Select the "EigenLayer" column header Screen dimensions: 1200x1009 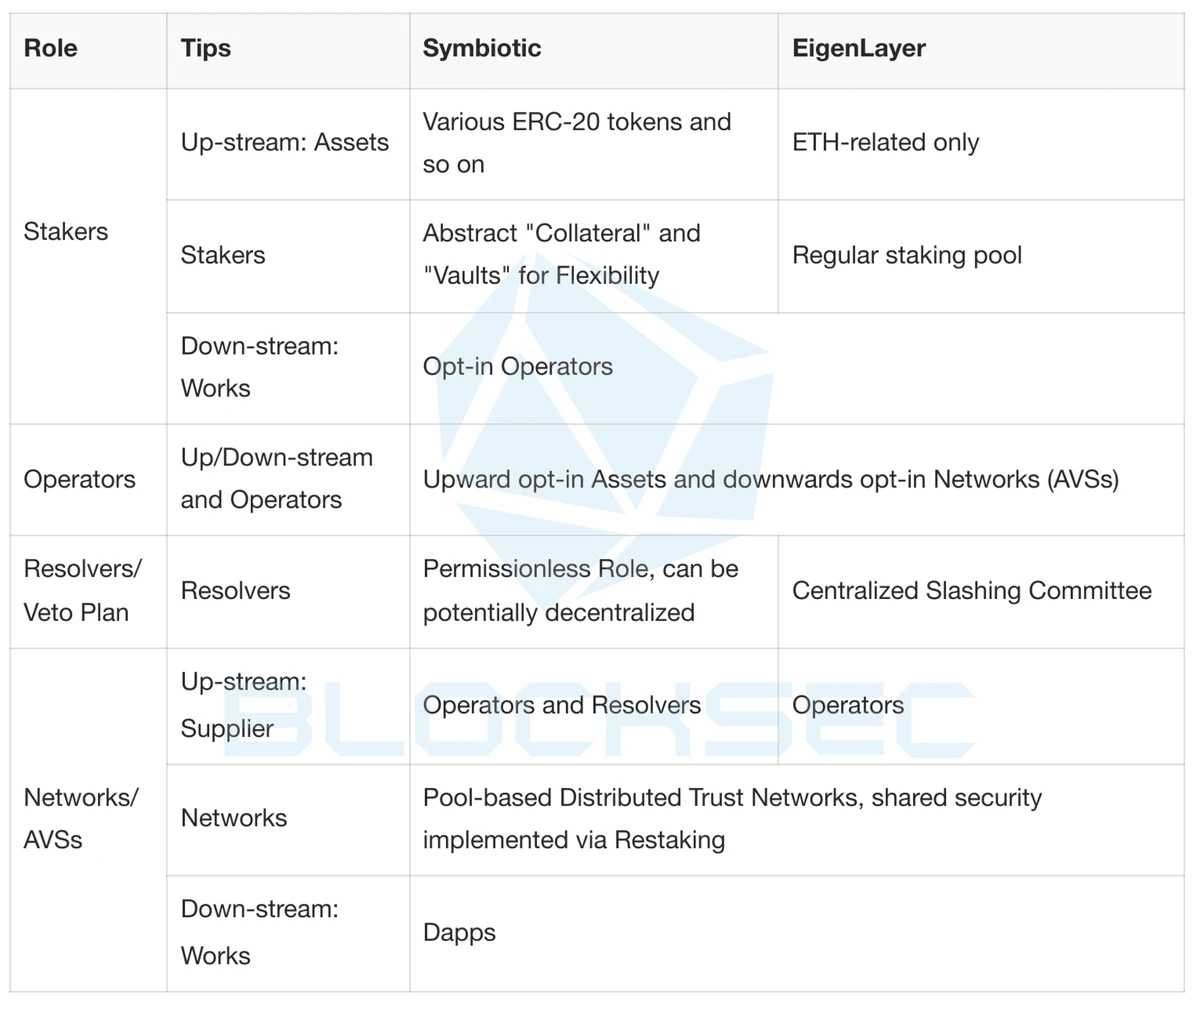(x=859, y=49)
